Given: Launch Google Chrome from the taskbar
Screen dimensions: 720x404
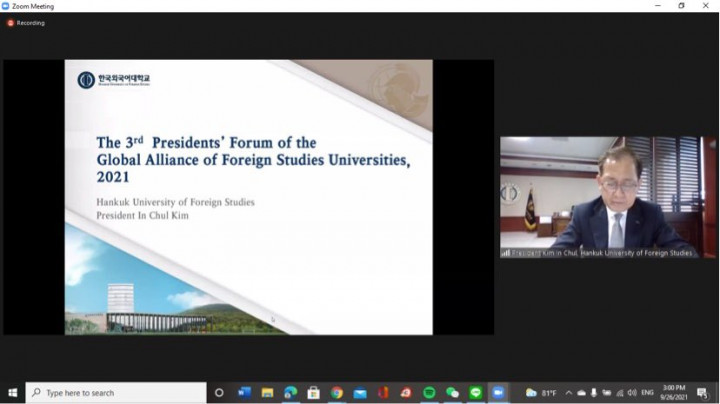Looking at the screenshot, I should (337, 393).
